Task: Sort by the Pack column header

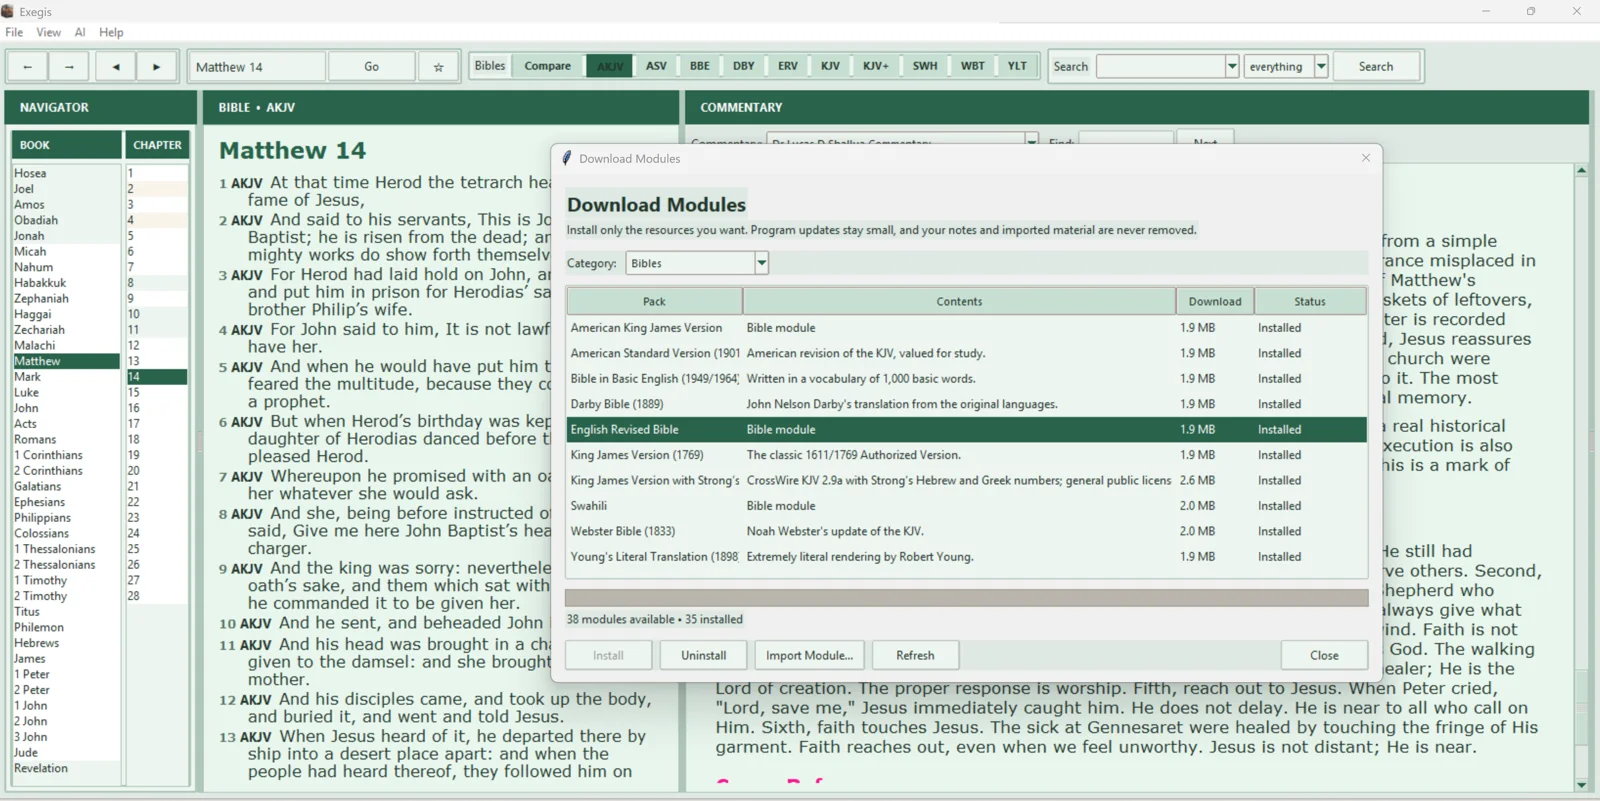Action: (x=654, y=301)
